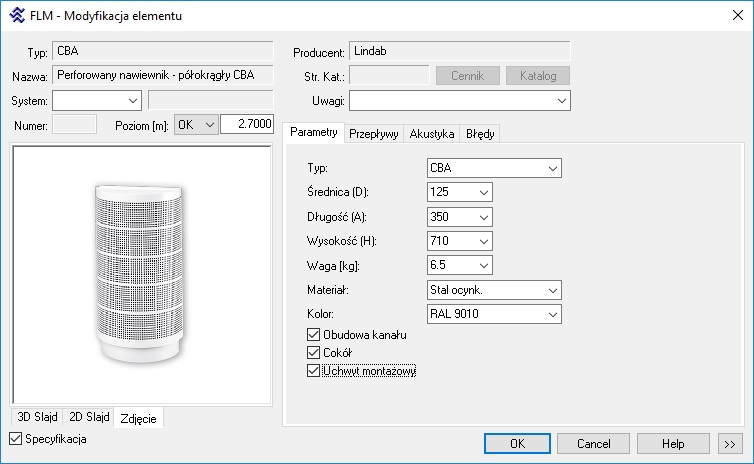Open the Akustyka tab
754x464 pixels.
432,134
